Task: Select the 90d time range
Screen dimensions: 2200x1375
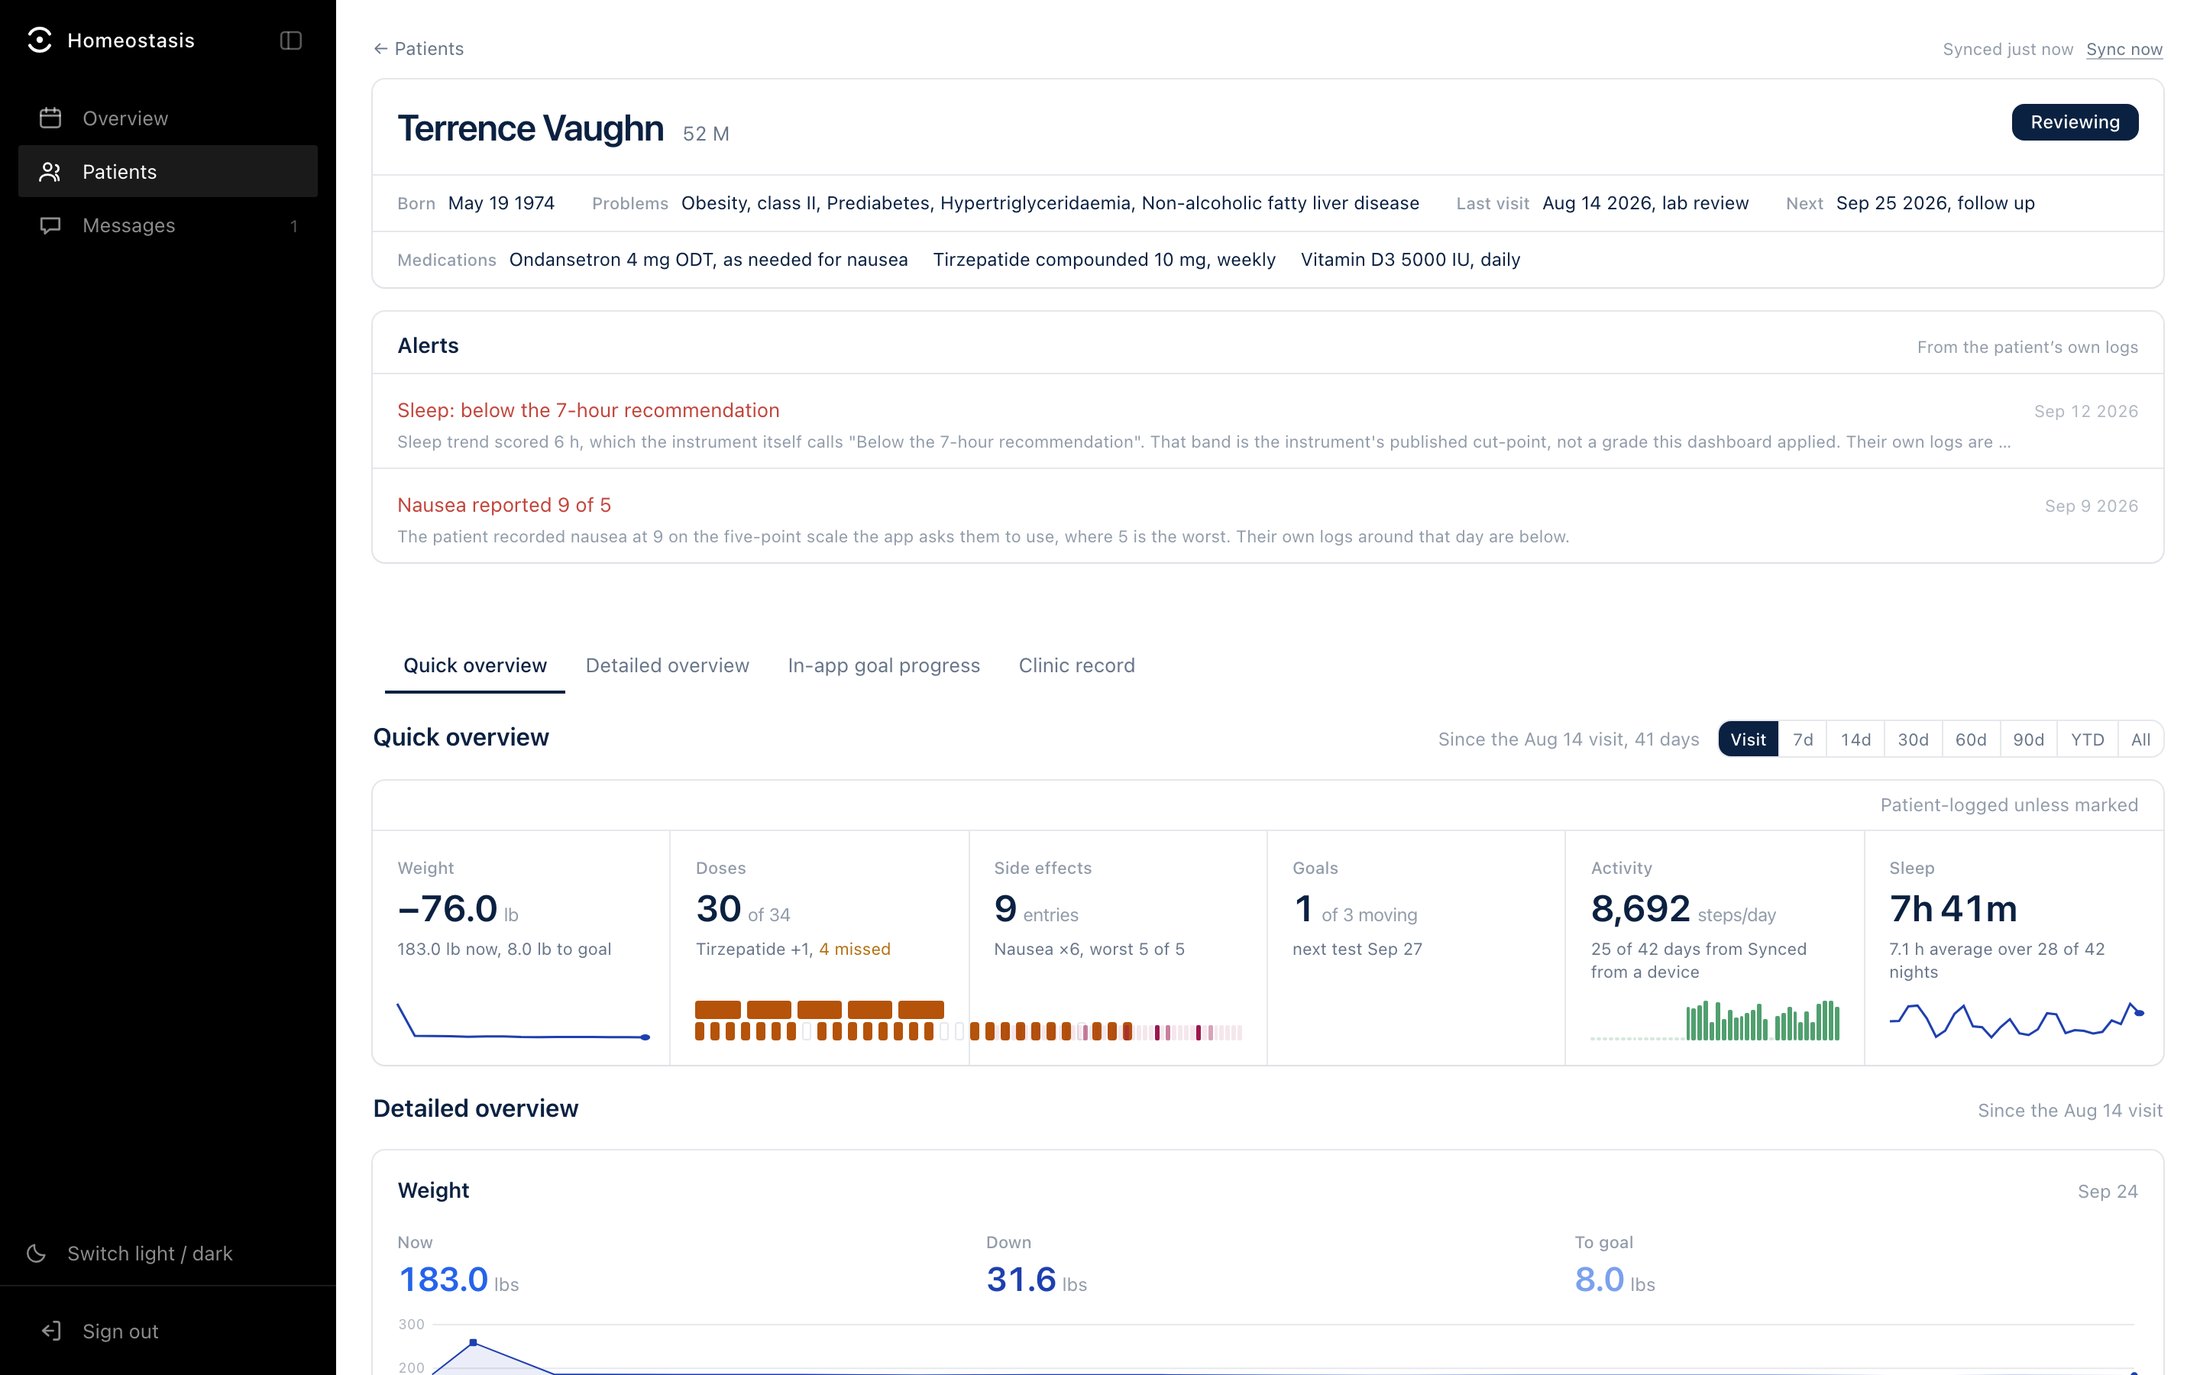Action: coord(2029,739)
